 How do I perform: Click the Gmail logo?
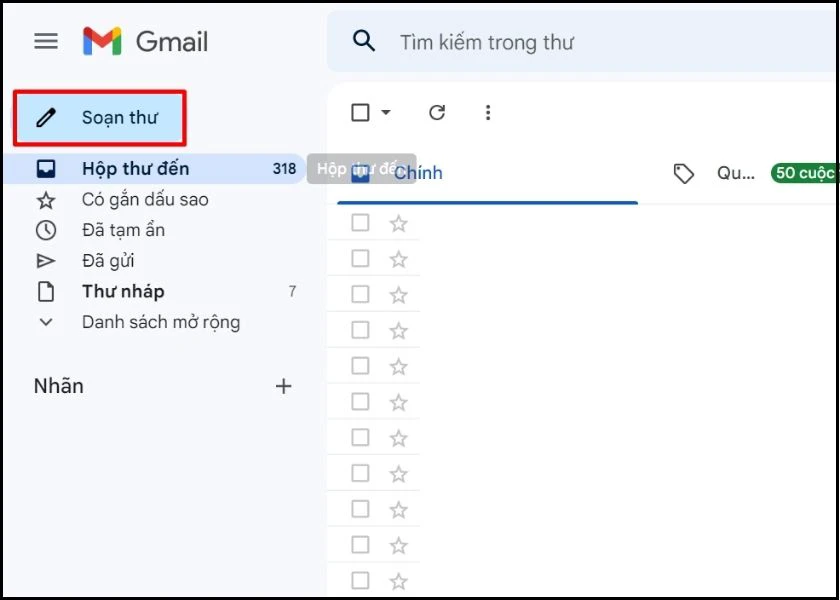tap(145, 41)
